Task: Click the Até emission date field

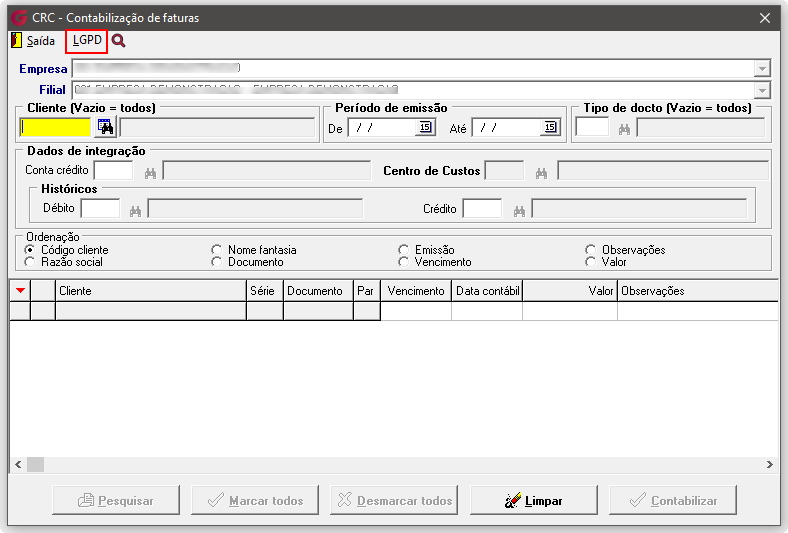Action: [507, 128]
